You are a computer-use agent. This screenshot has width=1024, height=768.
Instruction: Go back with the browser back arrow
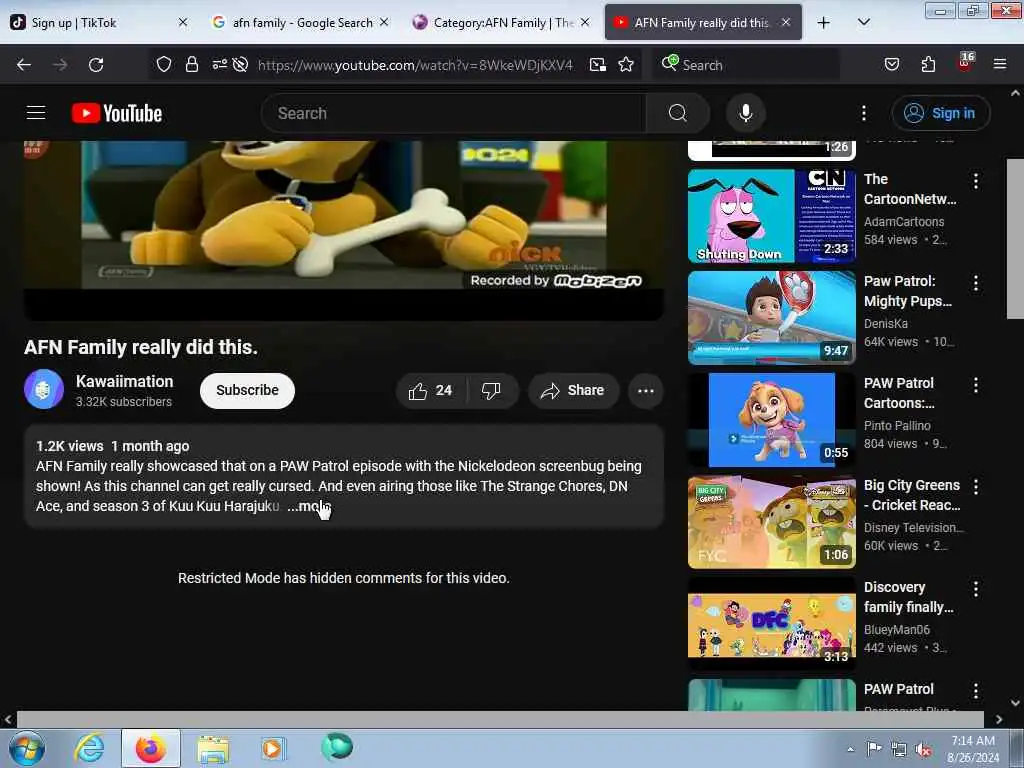[x=24, y=65]
